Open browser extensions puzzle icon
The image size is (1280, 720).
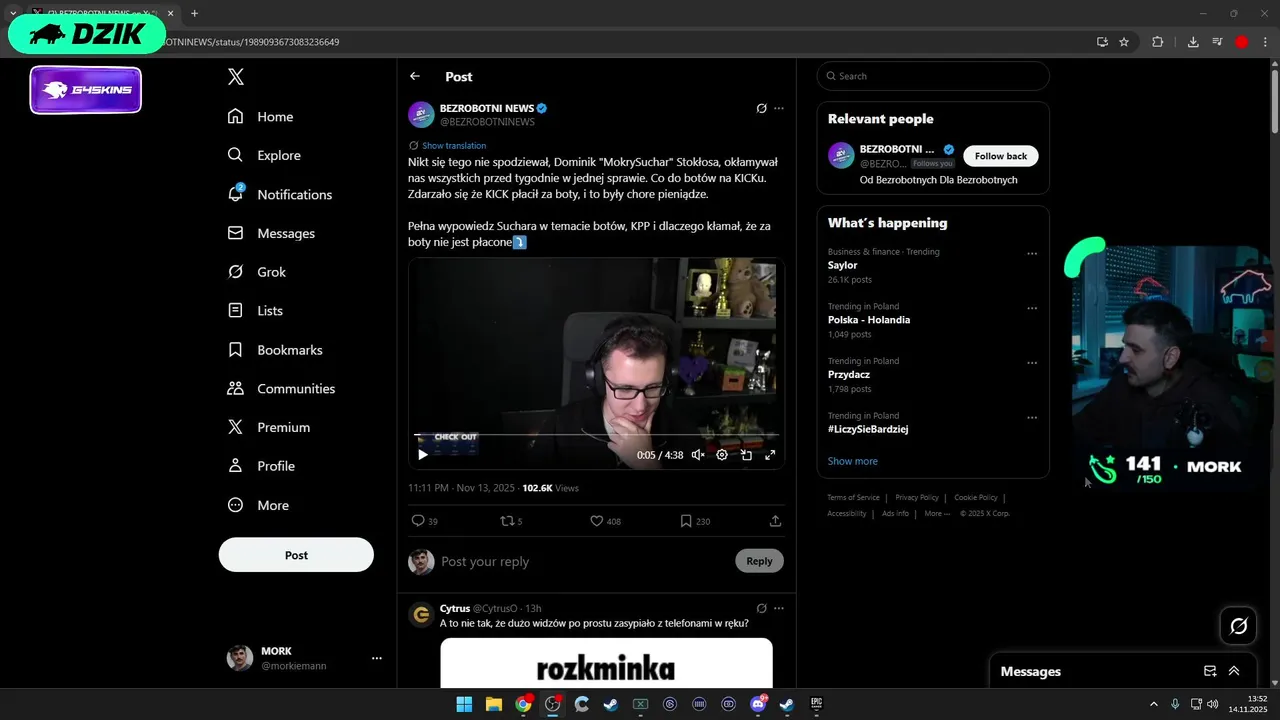pyautogui.click(x=1158, y=42)
